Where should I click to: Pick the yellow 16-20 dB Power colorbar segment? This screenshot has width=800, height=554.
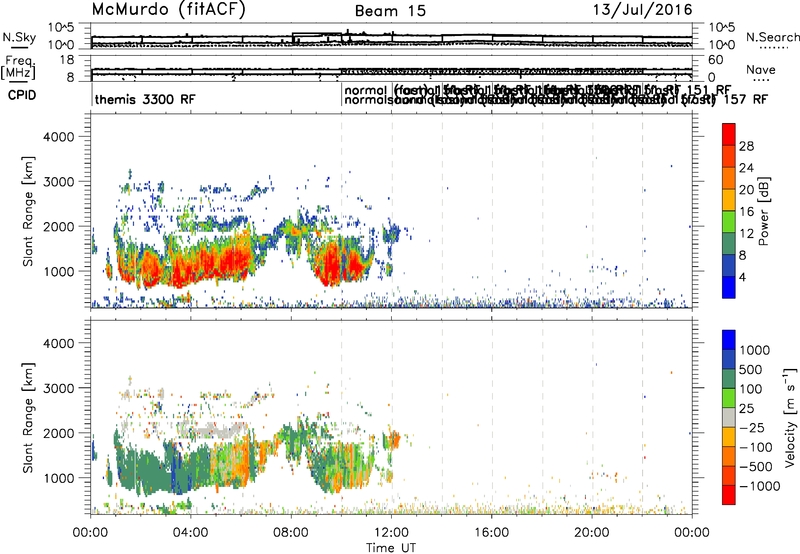[729, 200]
